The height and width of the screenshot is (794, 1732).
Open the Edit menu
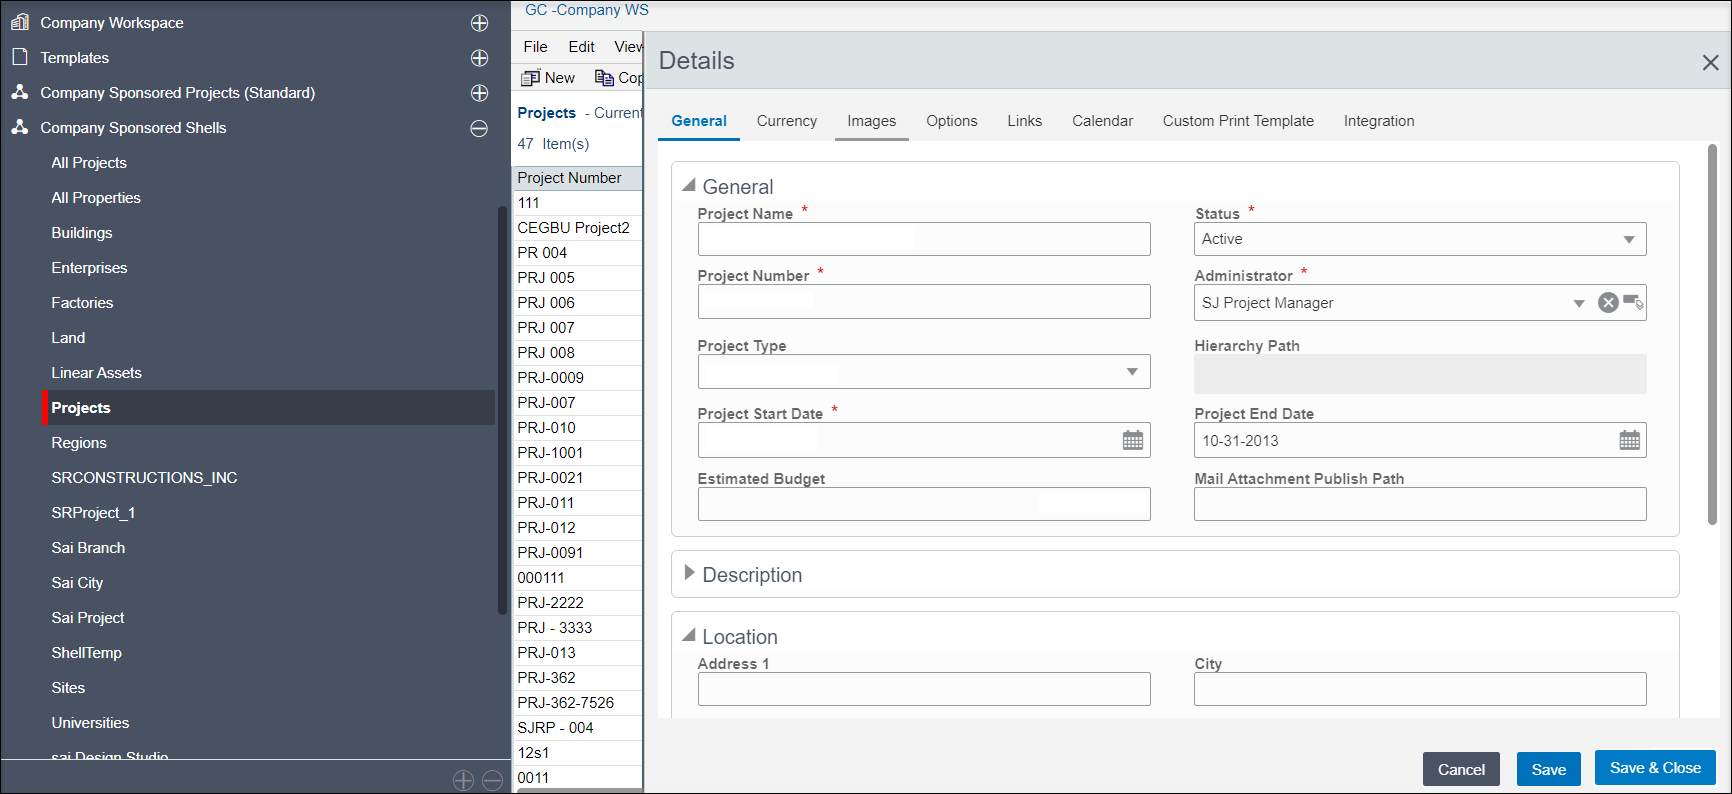tap(582, 47)
